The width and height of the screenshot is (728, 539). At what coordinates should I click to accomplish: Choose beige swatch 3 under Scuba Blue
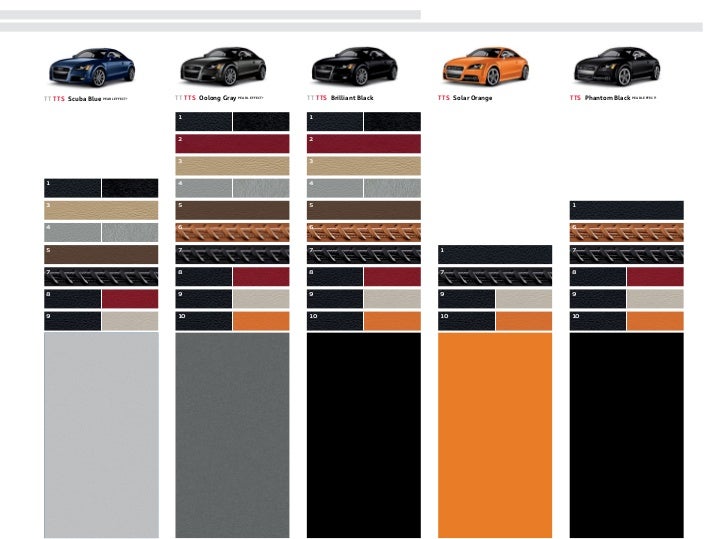(x=101, y=210)
